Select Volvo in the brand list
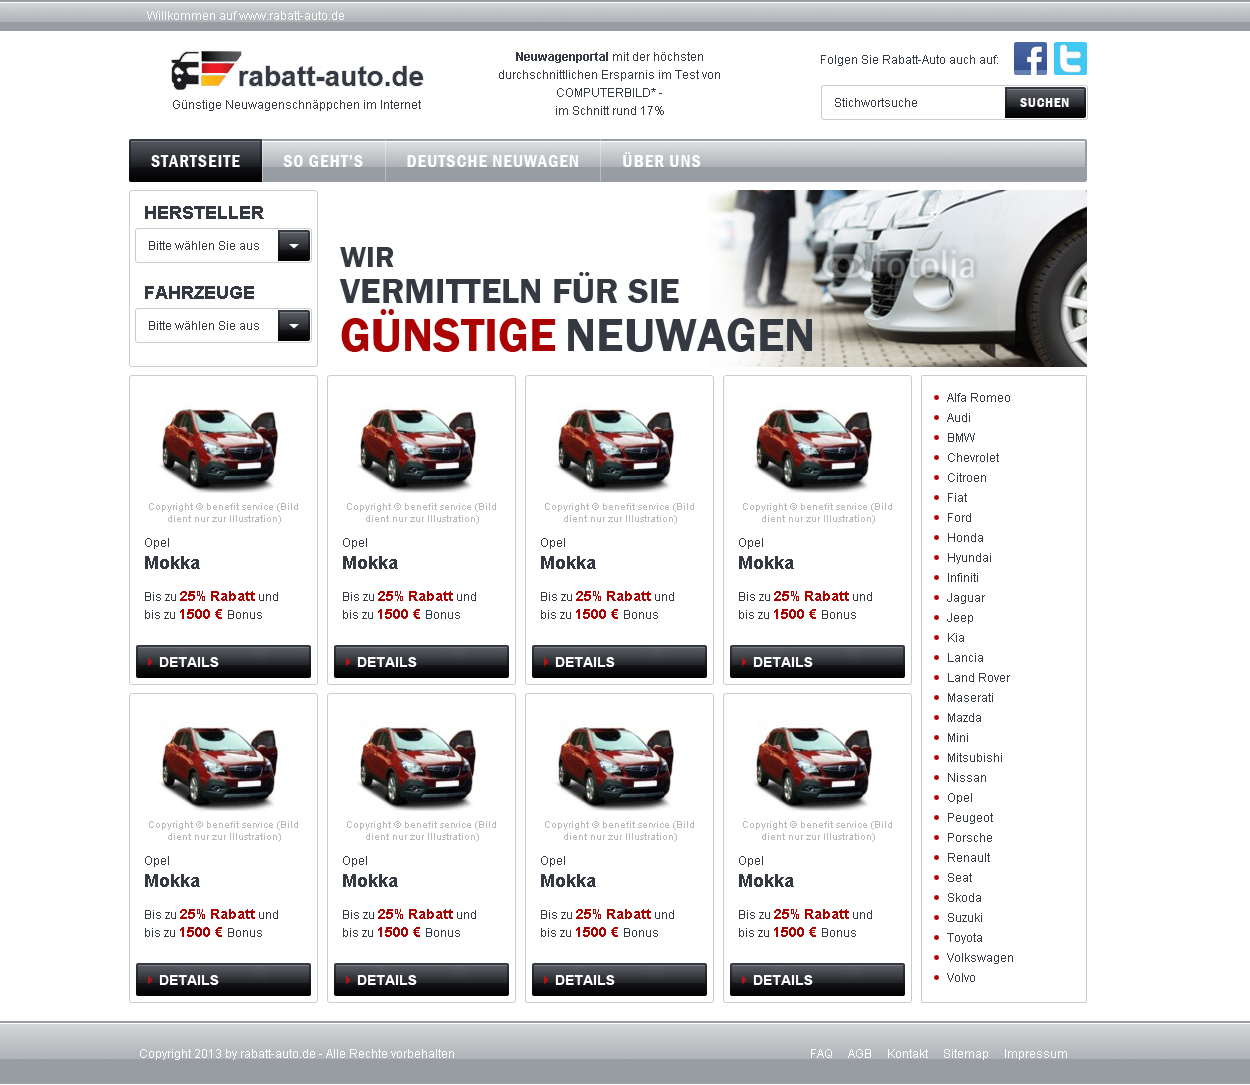 [961, 978]
